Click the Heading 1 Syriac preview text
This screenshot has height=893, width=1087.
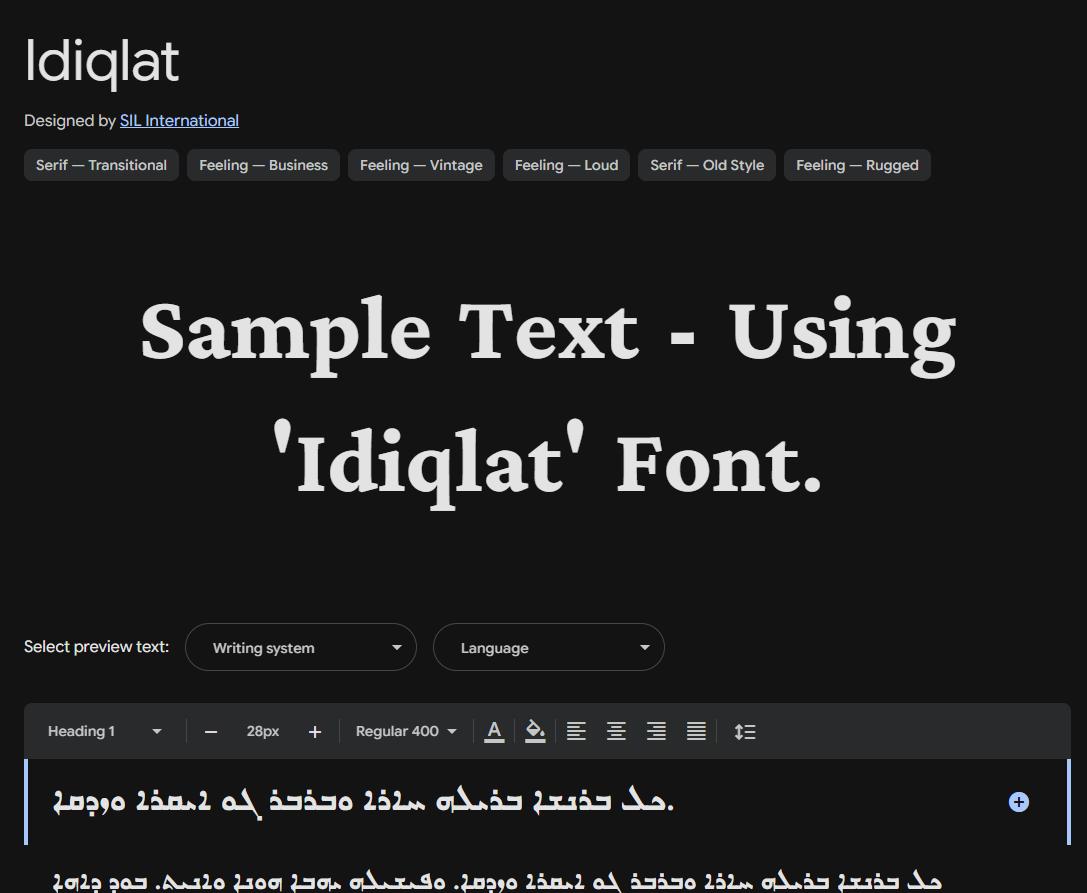point(363,802)
